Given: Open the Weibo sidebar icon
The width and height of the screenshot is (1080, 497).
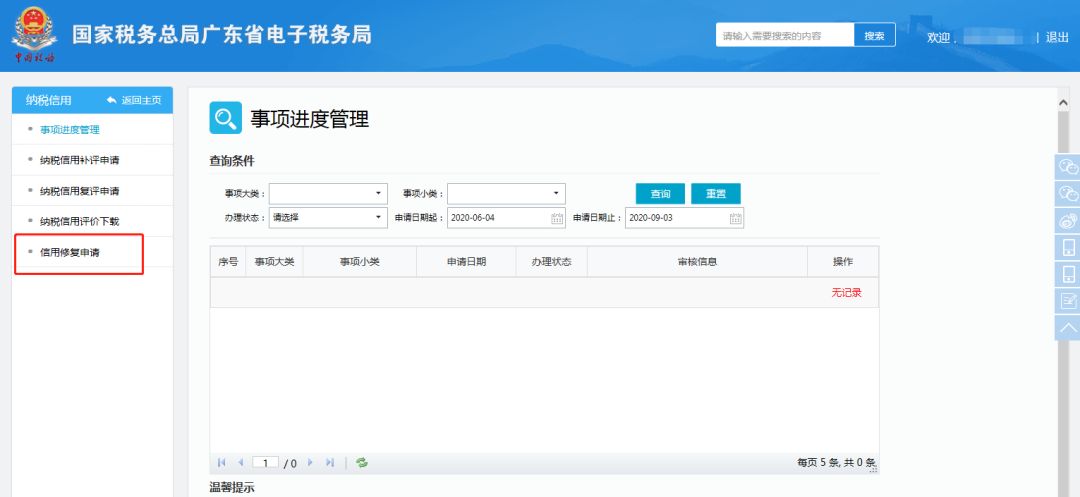Looking at the screenshot, I should [x=1068, y=221].
